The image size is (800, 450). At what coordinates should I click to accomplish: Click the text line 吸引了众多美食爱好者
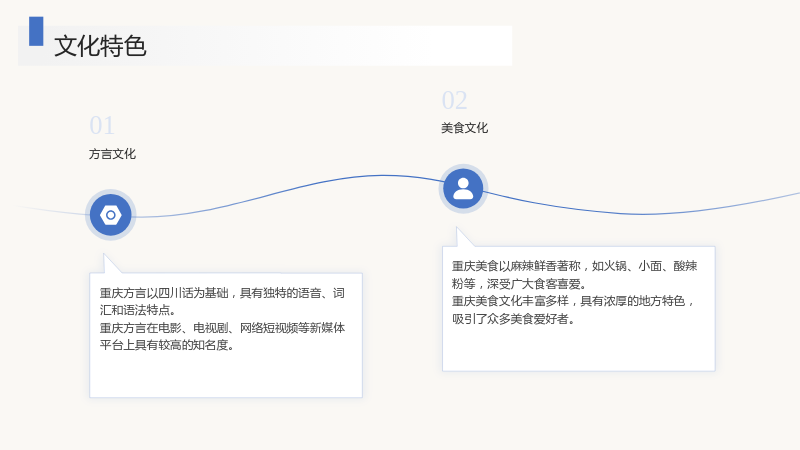(513, 319)
